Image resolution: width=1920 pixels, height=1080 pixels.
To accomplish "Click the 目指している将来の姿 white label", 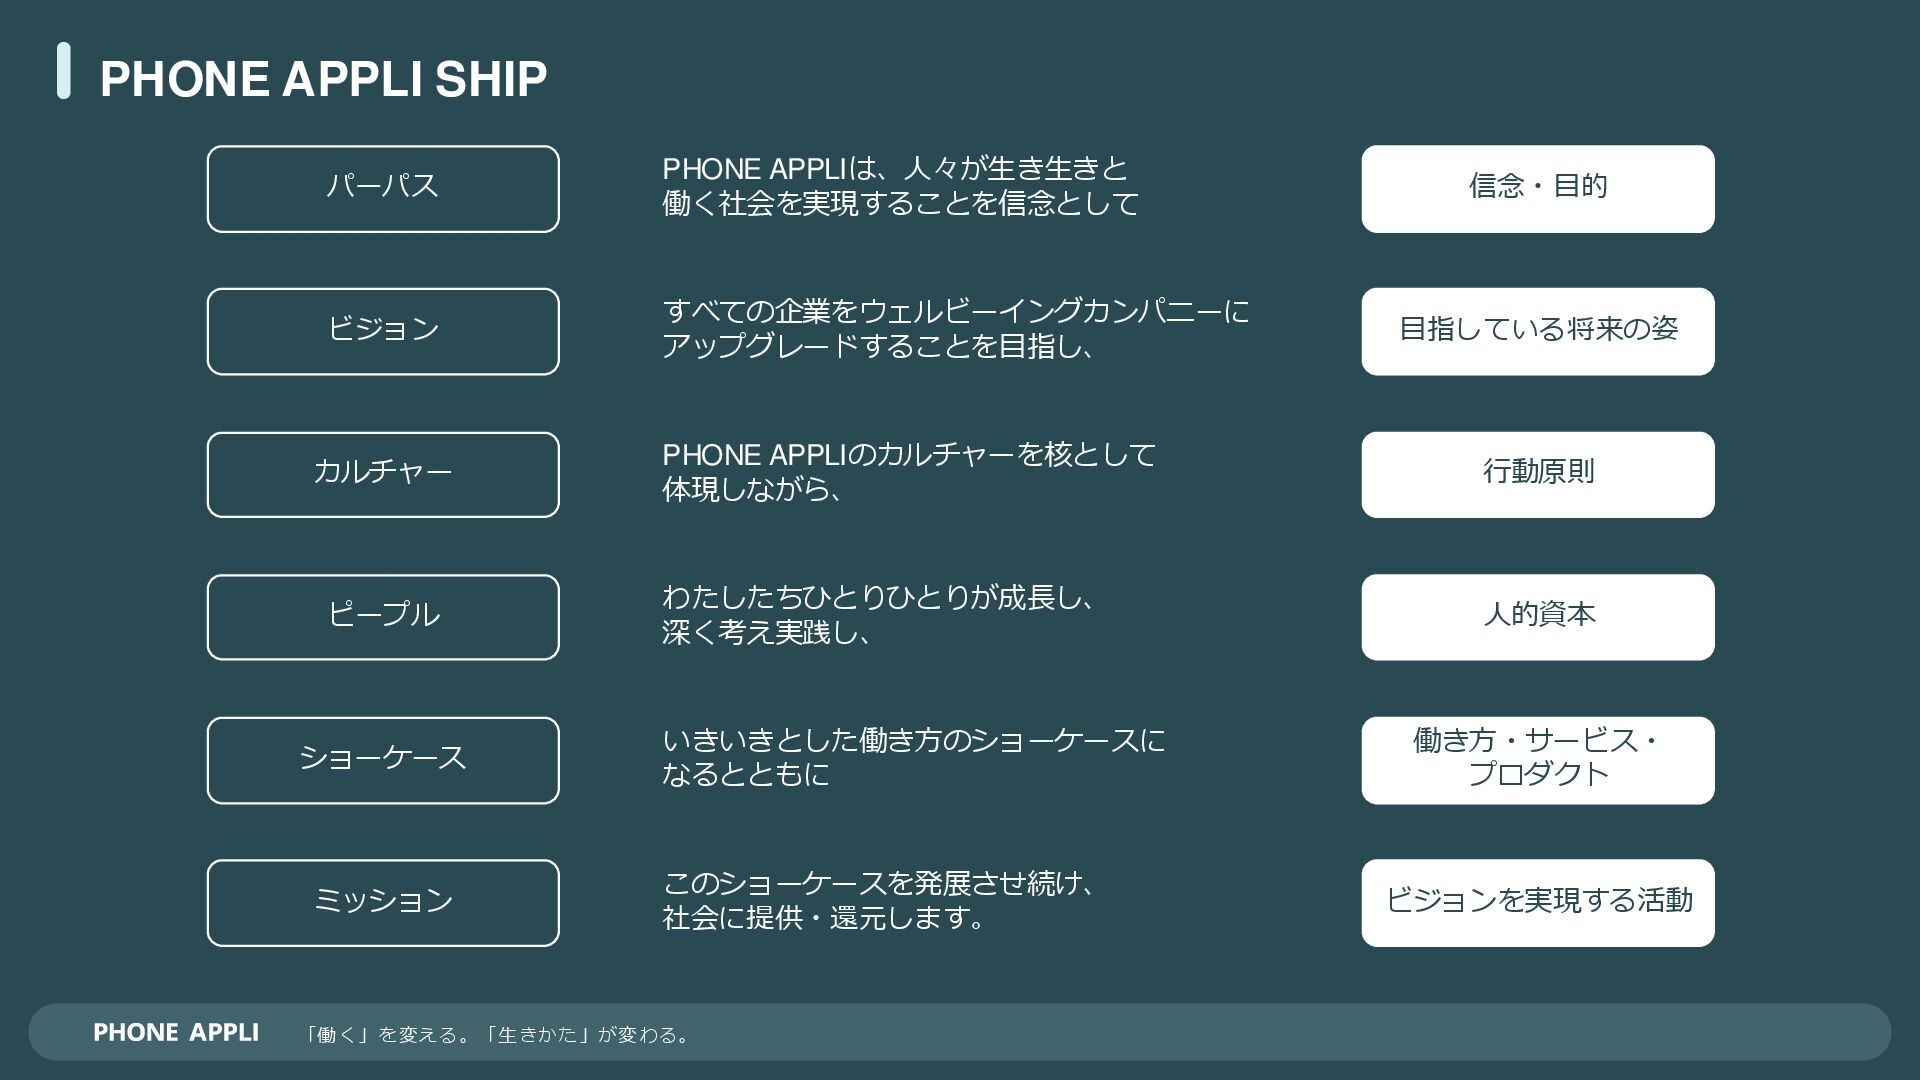I will (x=1538, y=332).
